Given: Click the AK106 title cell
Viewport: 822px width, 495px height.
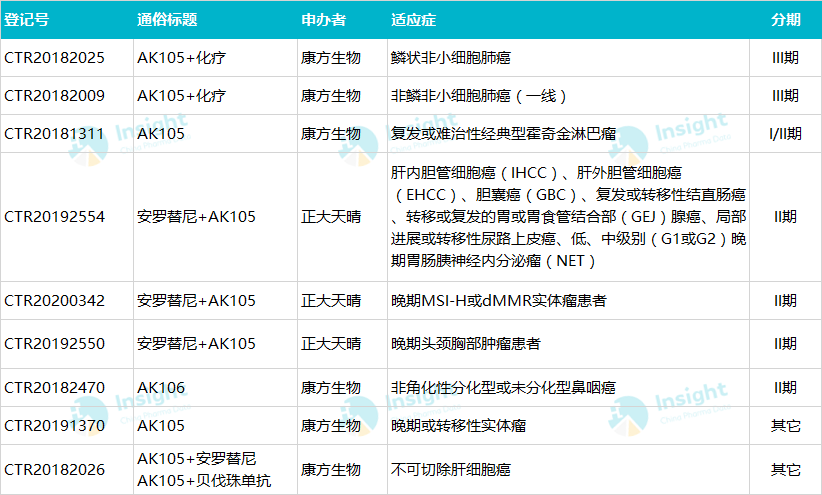Looking at the screenshot, I should [161, 388].
